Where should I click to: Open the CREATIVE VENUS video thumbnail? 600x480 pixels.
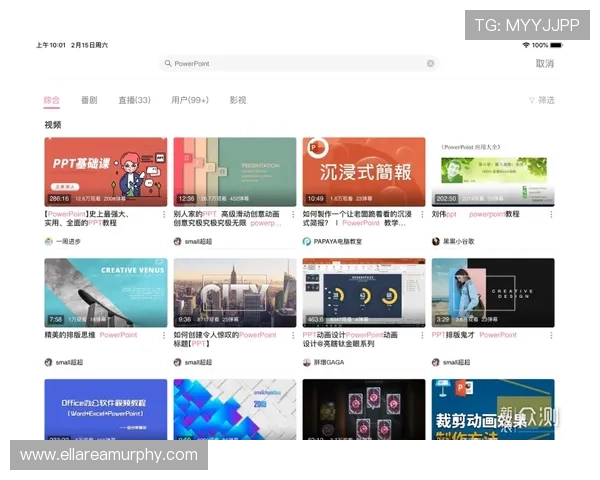(106, 292)
